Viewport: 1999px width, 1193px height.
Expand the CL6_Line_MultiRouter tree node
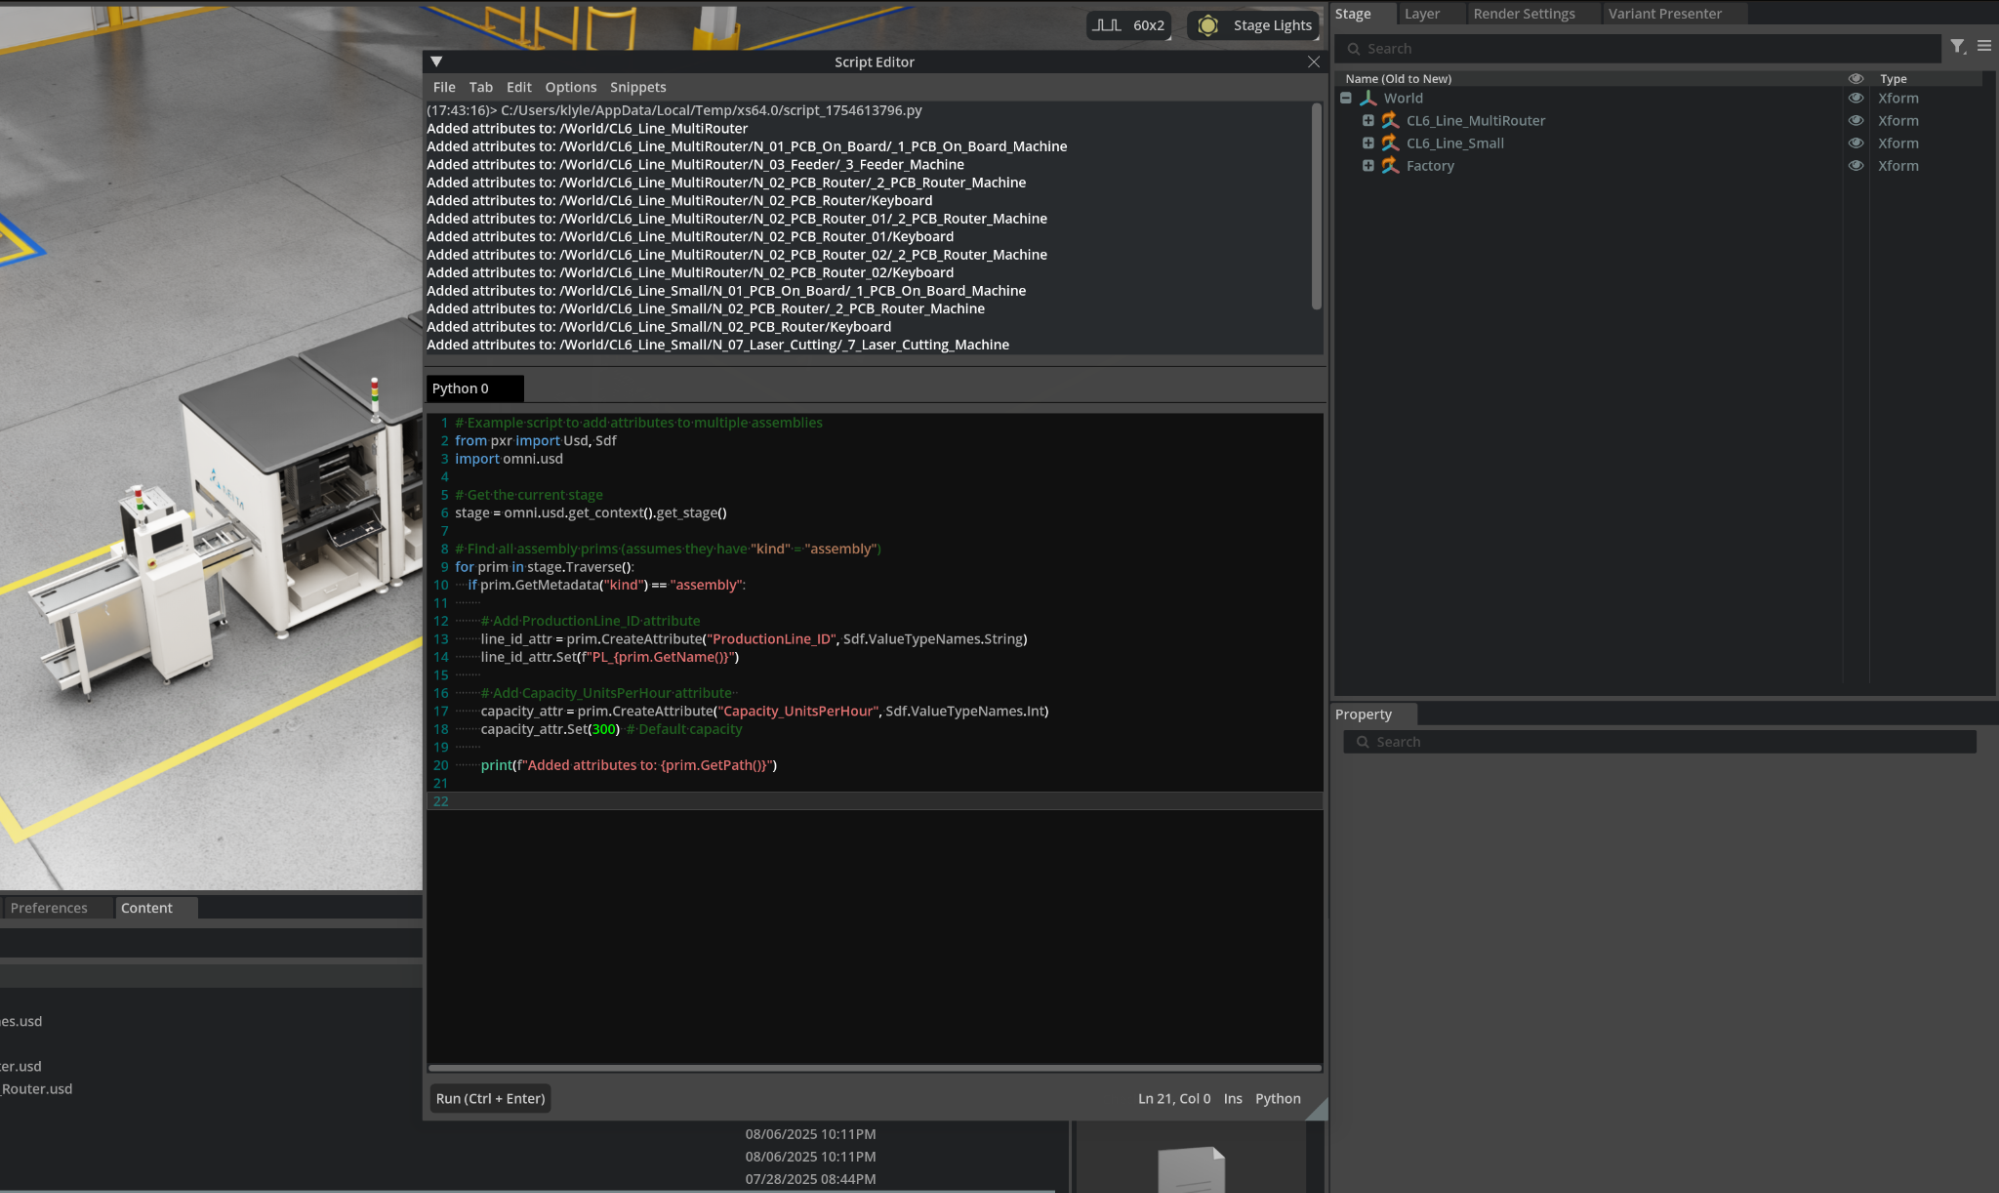tap(1368, 120)
